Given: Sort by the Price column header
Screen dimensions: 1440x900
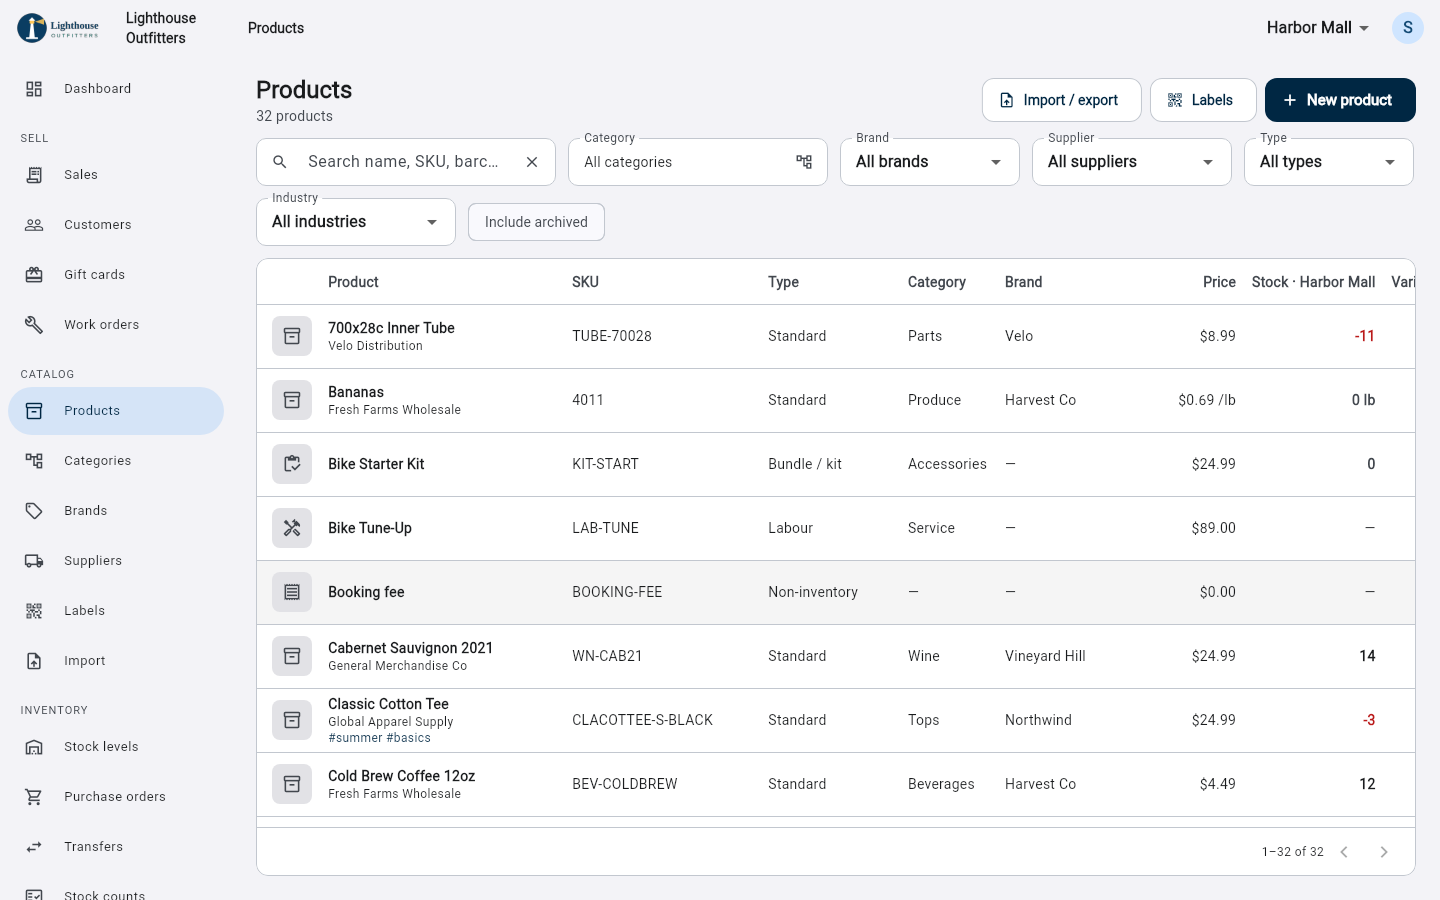Looking at the screenshot, I should click(x=1219, y=282).
